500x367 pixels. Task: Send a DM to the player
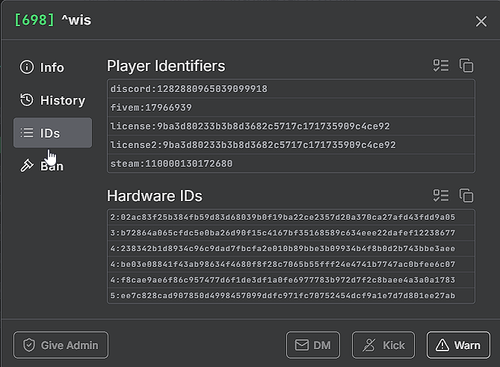pos(313,345)
